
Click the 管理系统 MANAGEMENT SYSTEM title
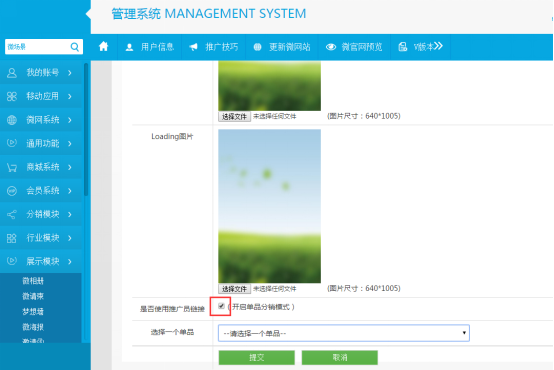click(209, 14)
